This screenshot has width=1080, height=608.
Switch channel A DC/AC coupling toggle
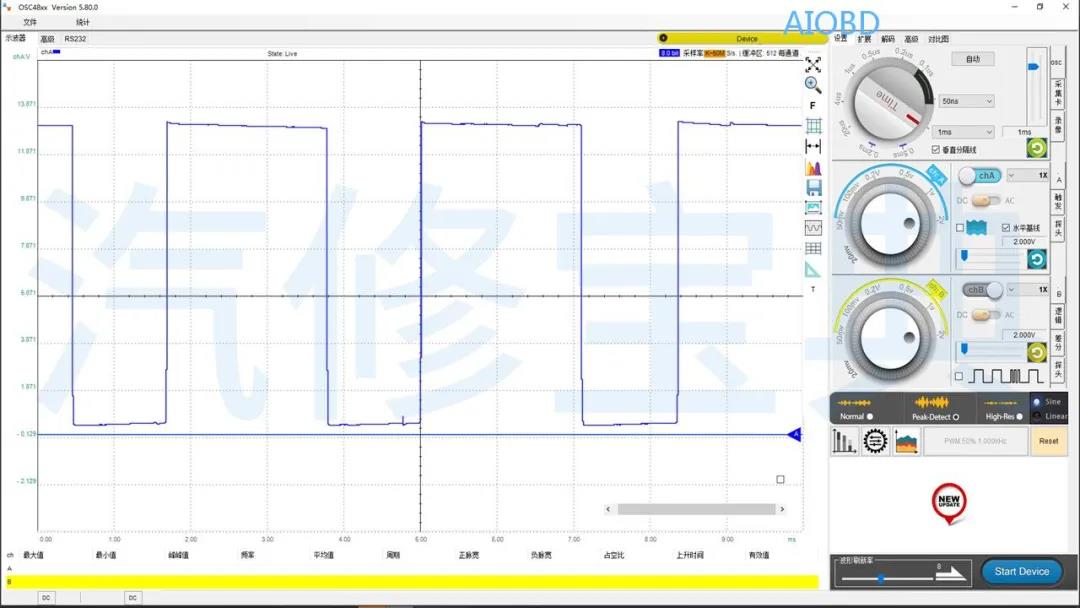[986, 201]
